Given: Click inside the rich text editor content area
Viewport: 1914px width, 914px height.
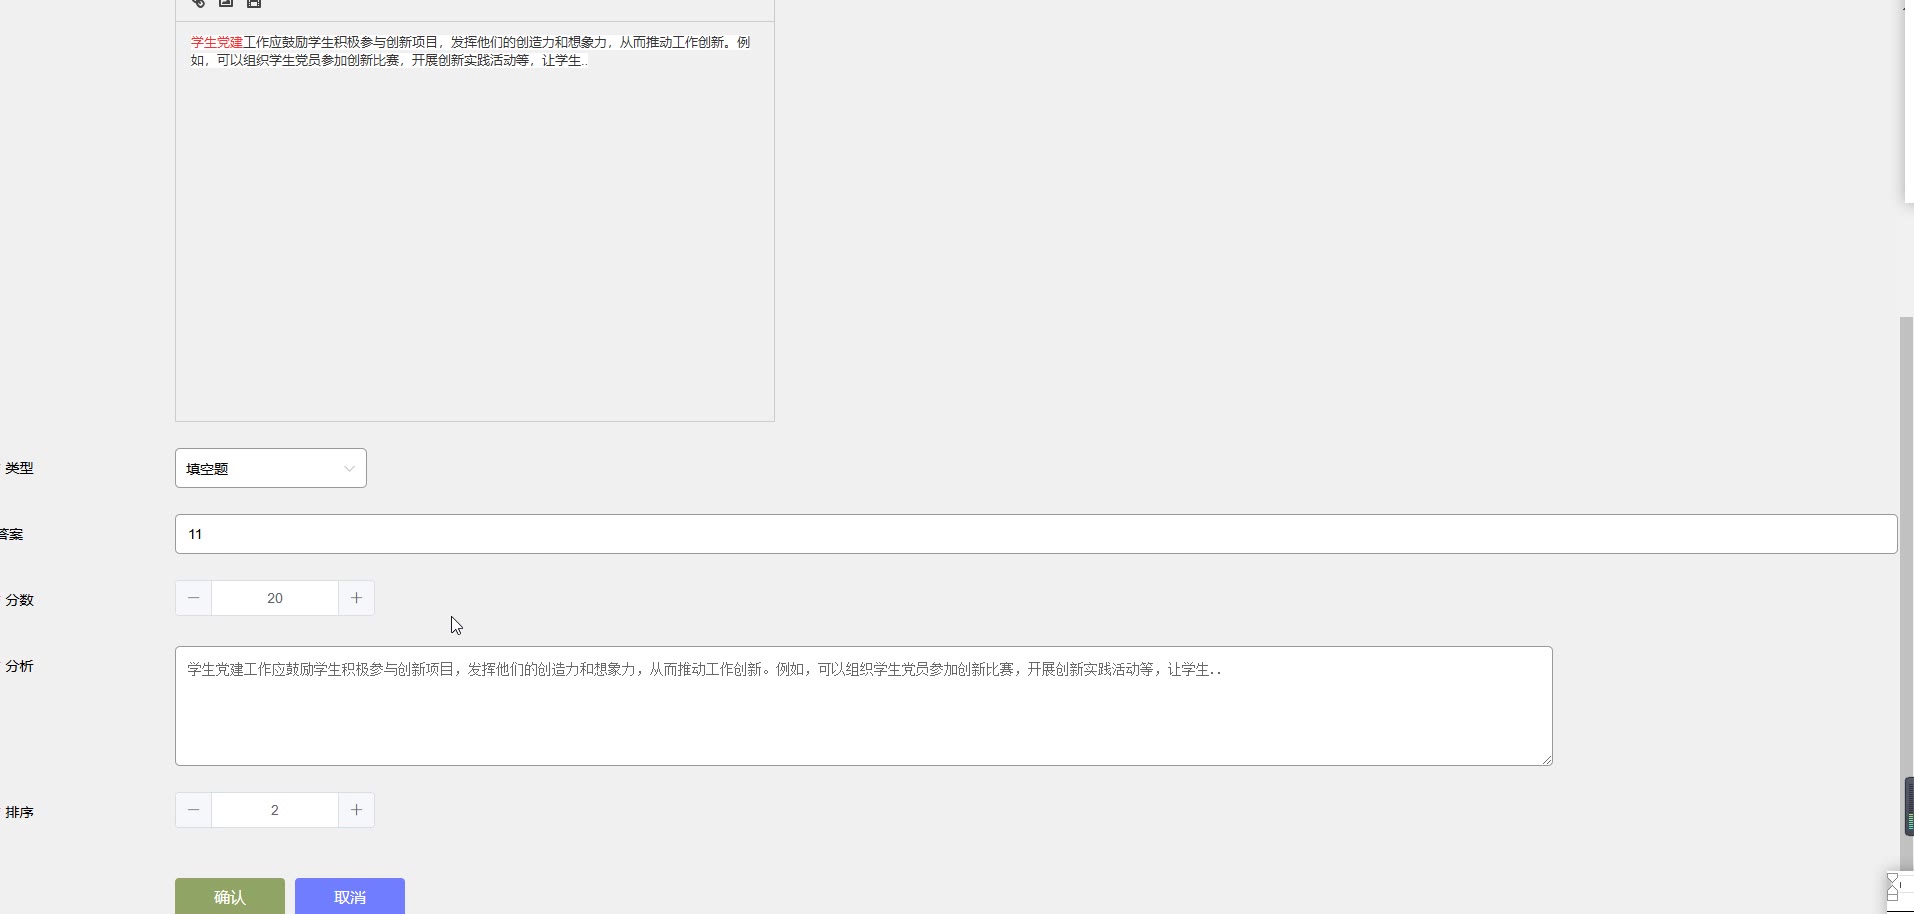Looking at the screenshot, I should [x=475, y=221].
